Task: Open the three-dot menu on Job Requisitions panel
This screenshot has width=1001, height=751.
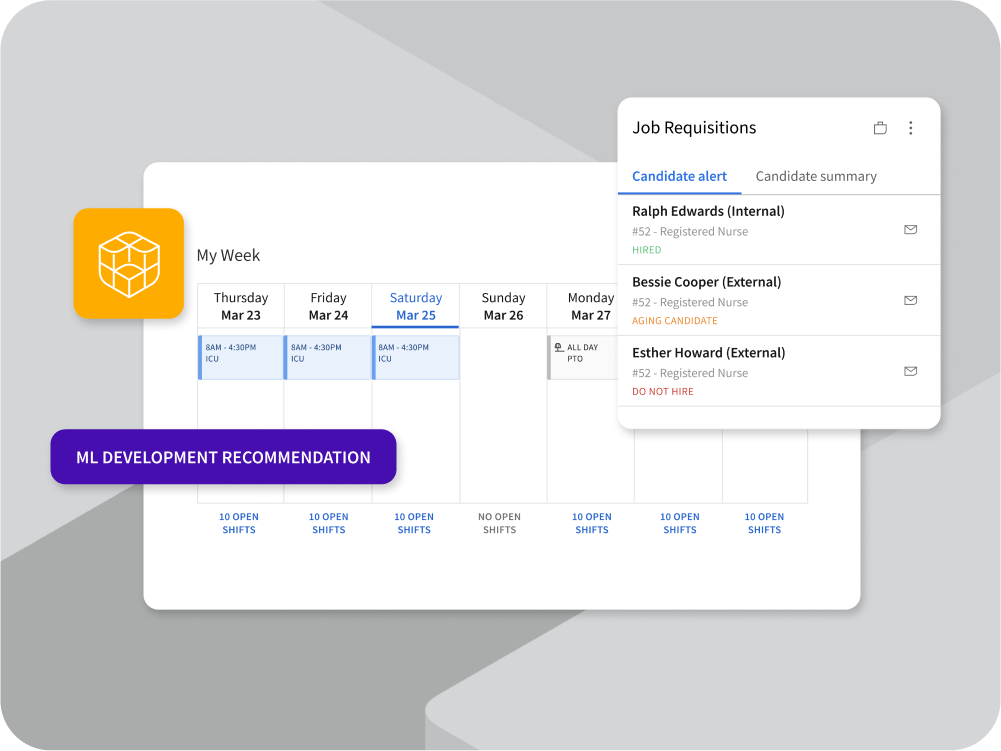Action: 911,128
